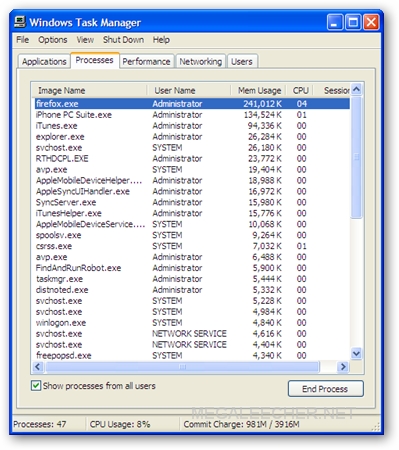Select the iTunes.exe process
Screen dimensions: 399x450
(192, 126)
